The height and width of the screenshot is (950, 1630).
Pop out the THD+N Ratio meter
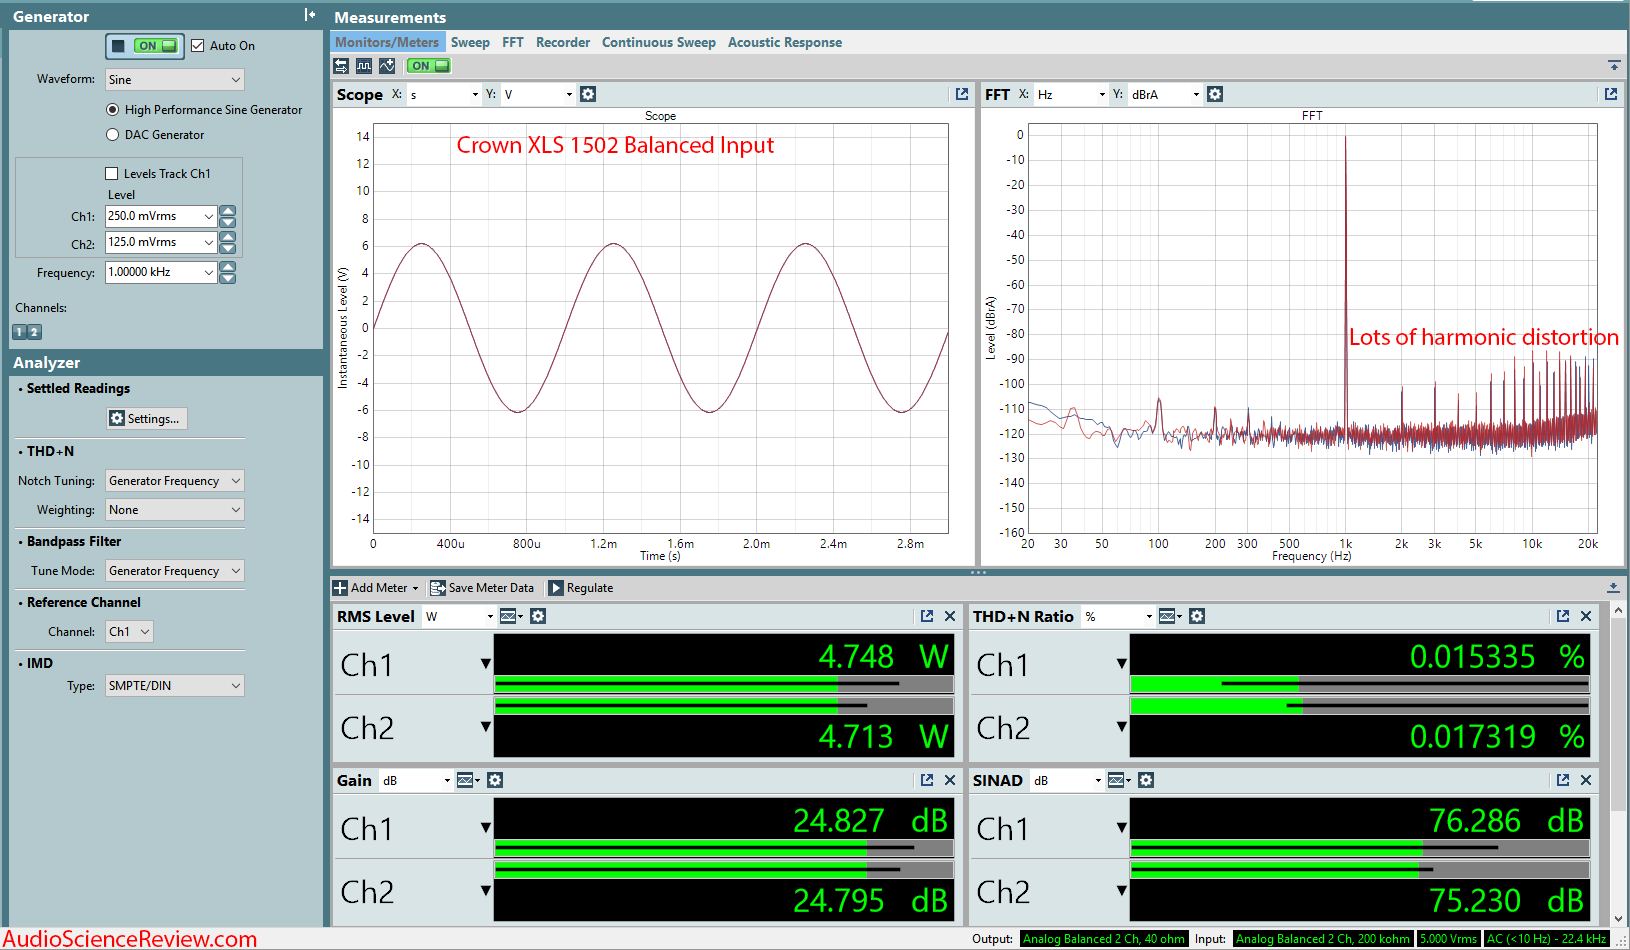[1563, 616]
